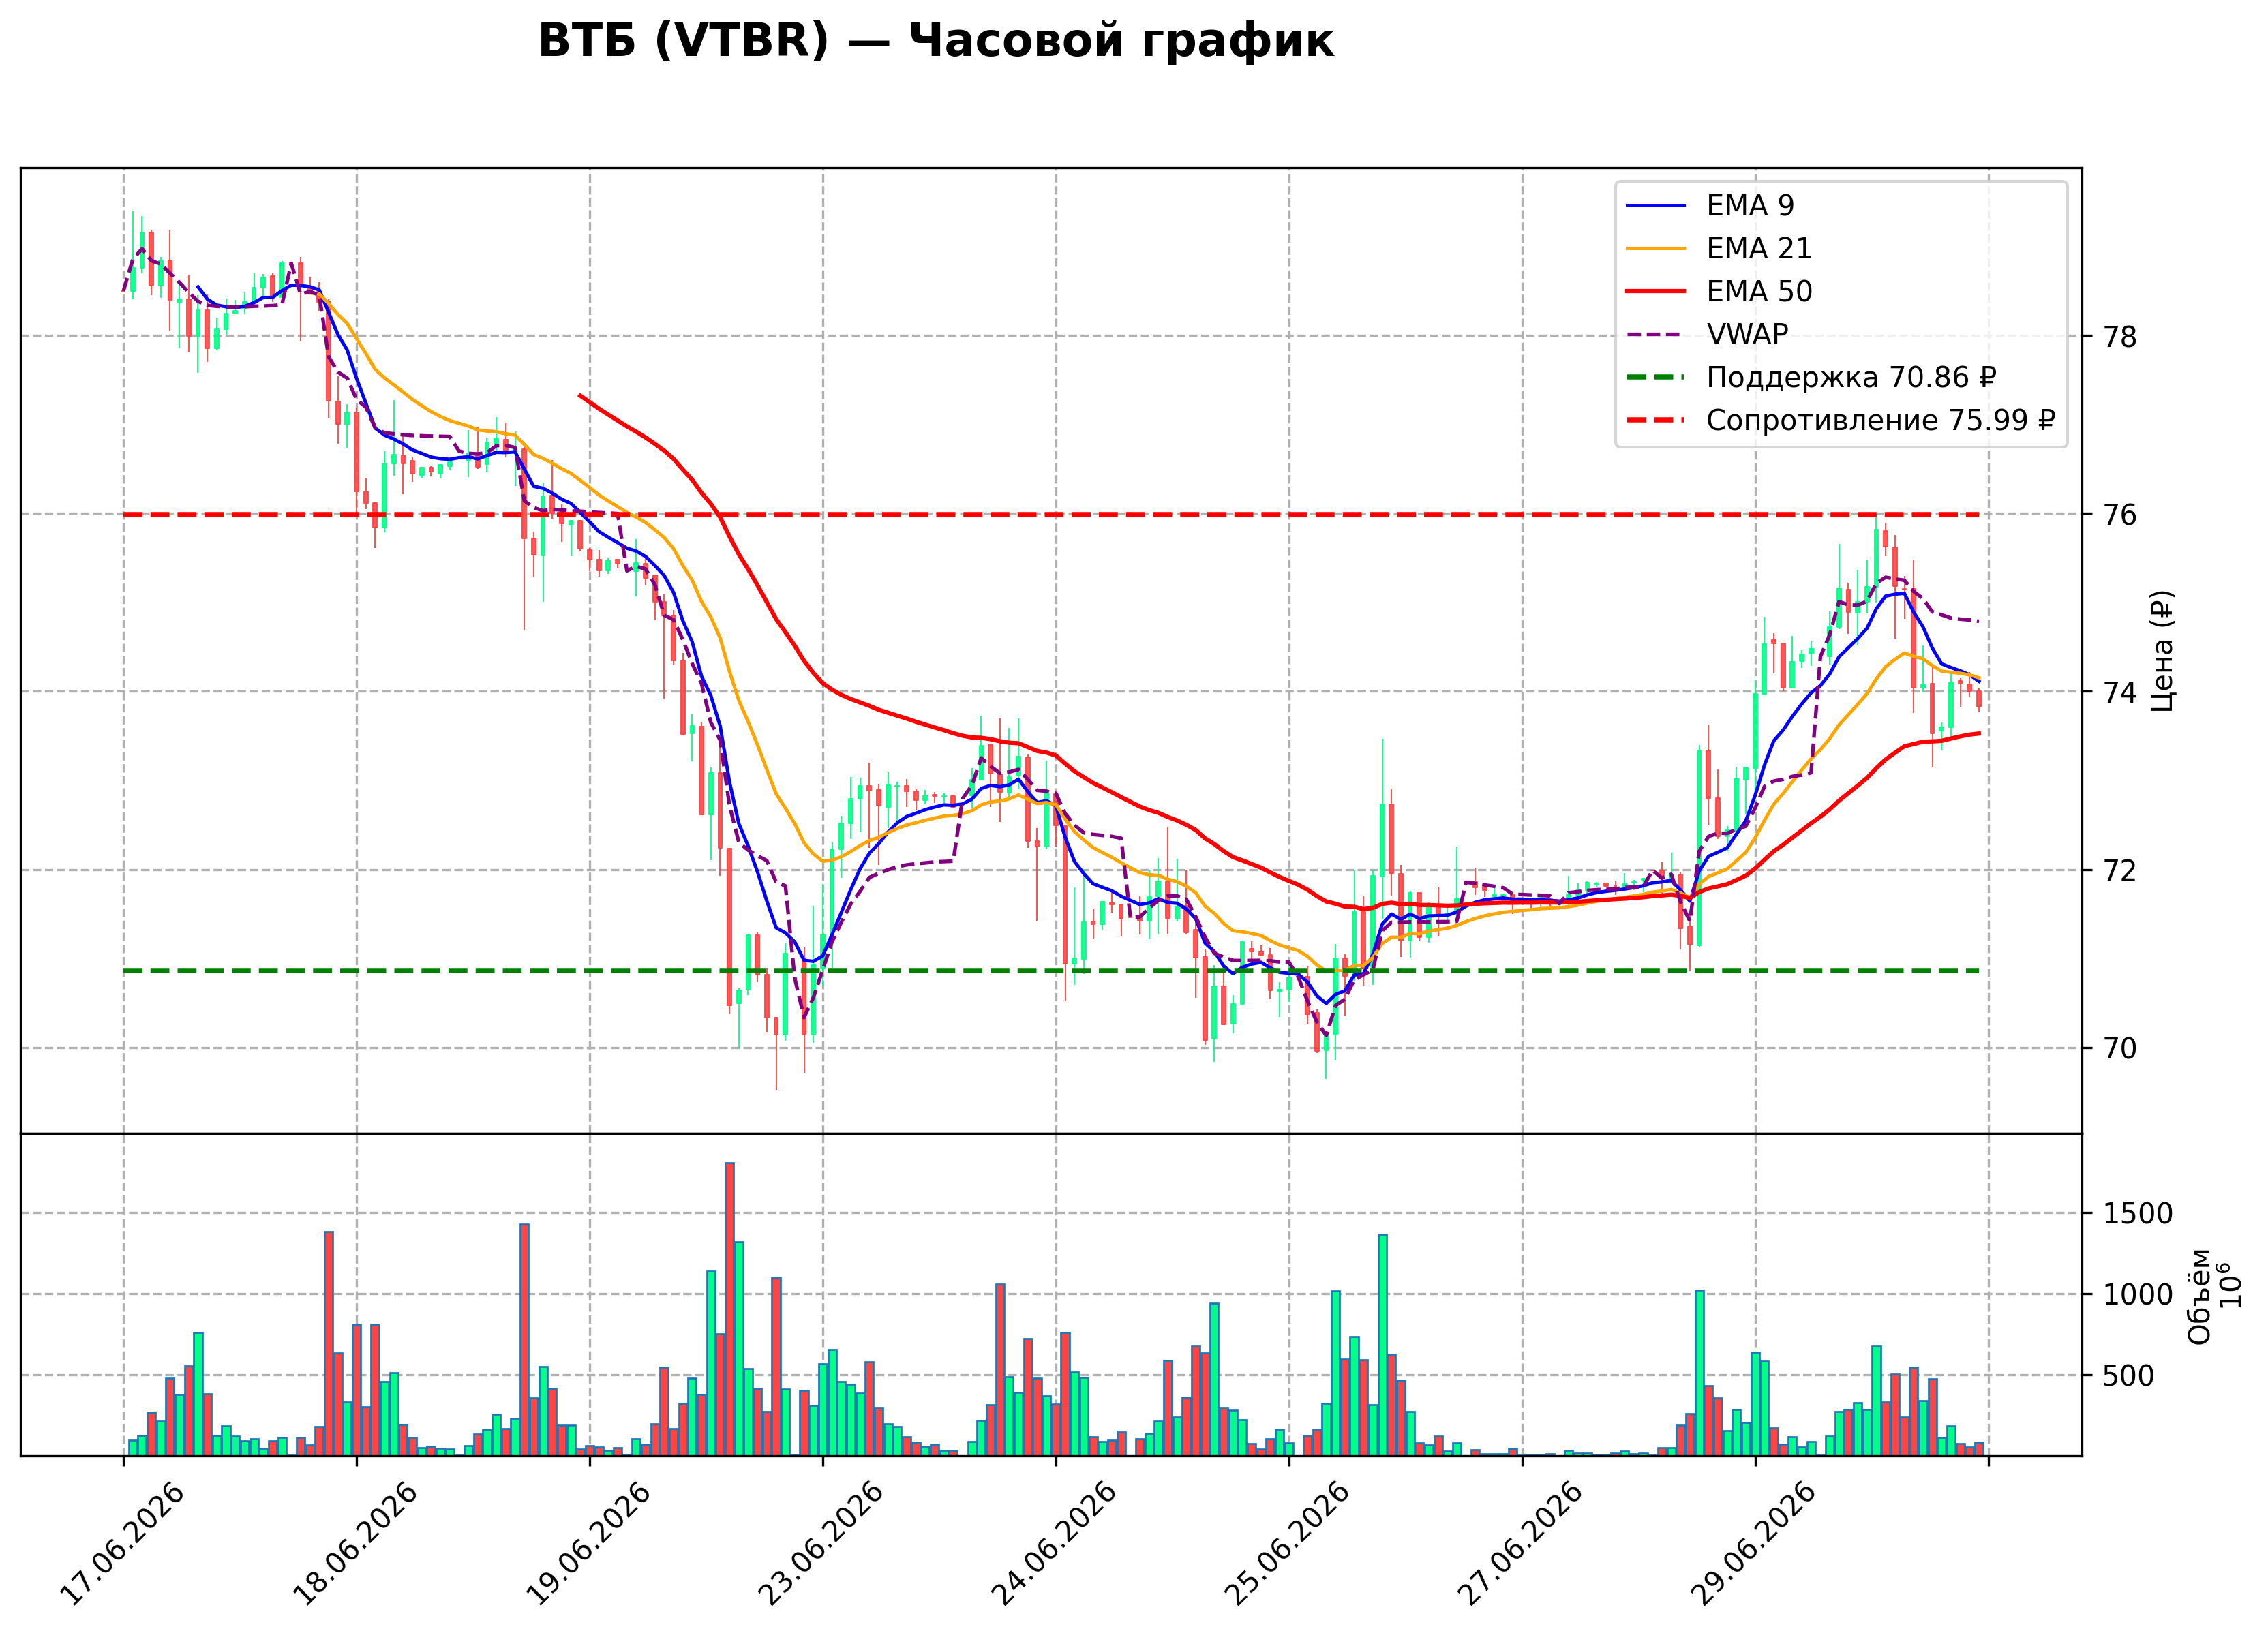The height and width of the screenshot is (1631, 2268).
Task: Click the date label 25.06.2026
Action: tap(1287, 1544)
